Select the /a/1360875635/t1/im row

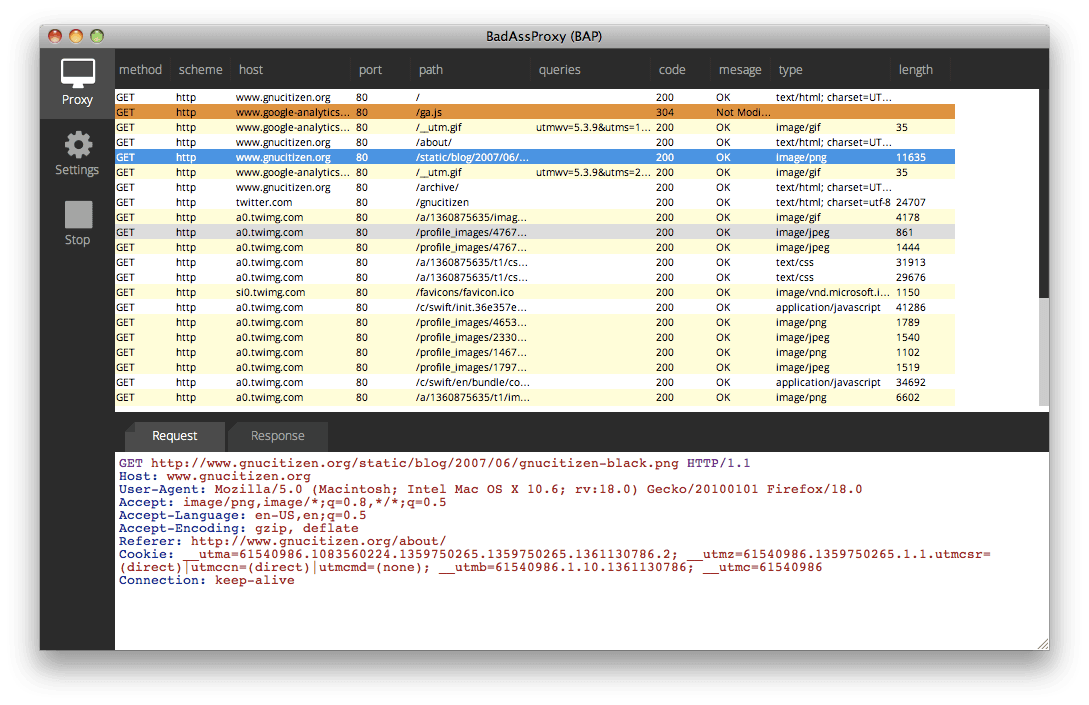click(x=535, y=398)
